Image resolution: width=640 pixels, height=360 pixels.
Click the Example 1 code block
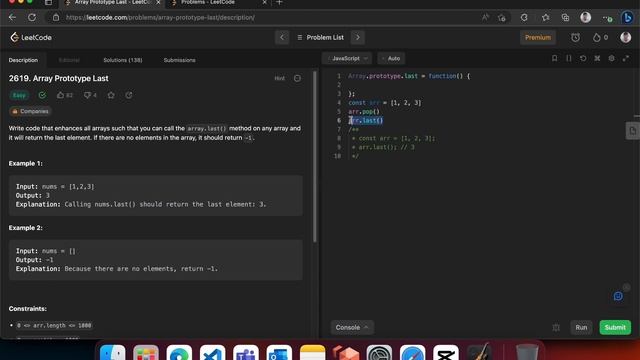156,196
